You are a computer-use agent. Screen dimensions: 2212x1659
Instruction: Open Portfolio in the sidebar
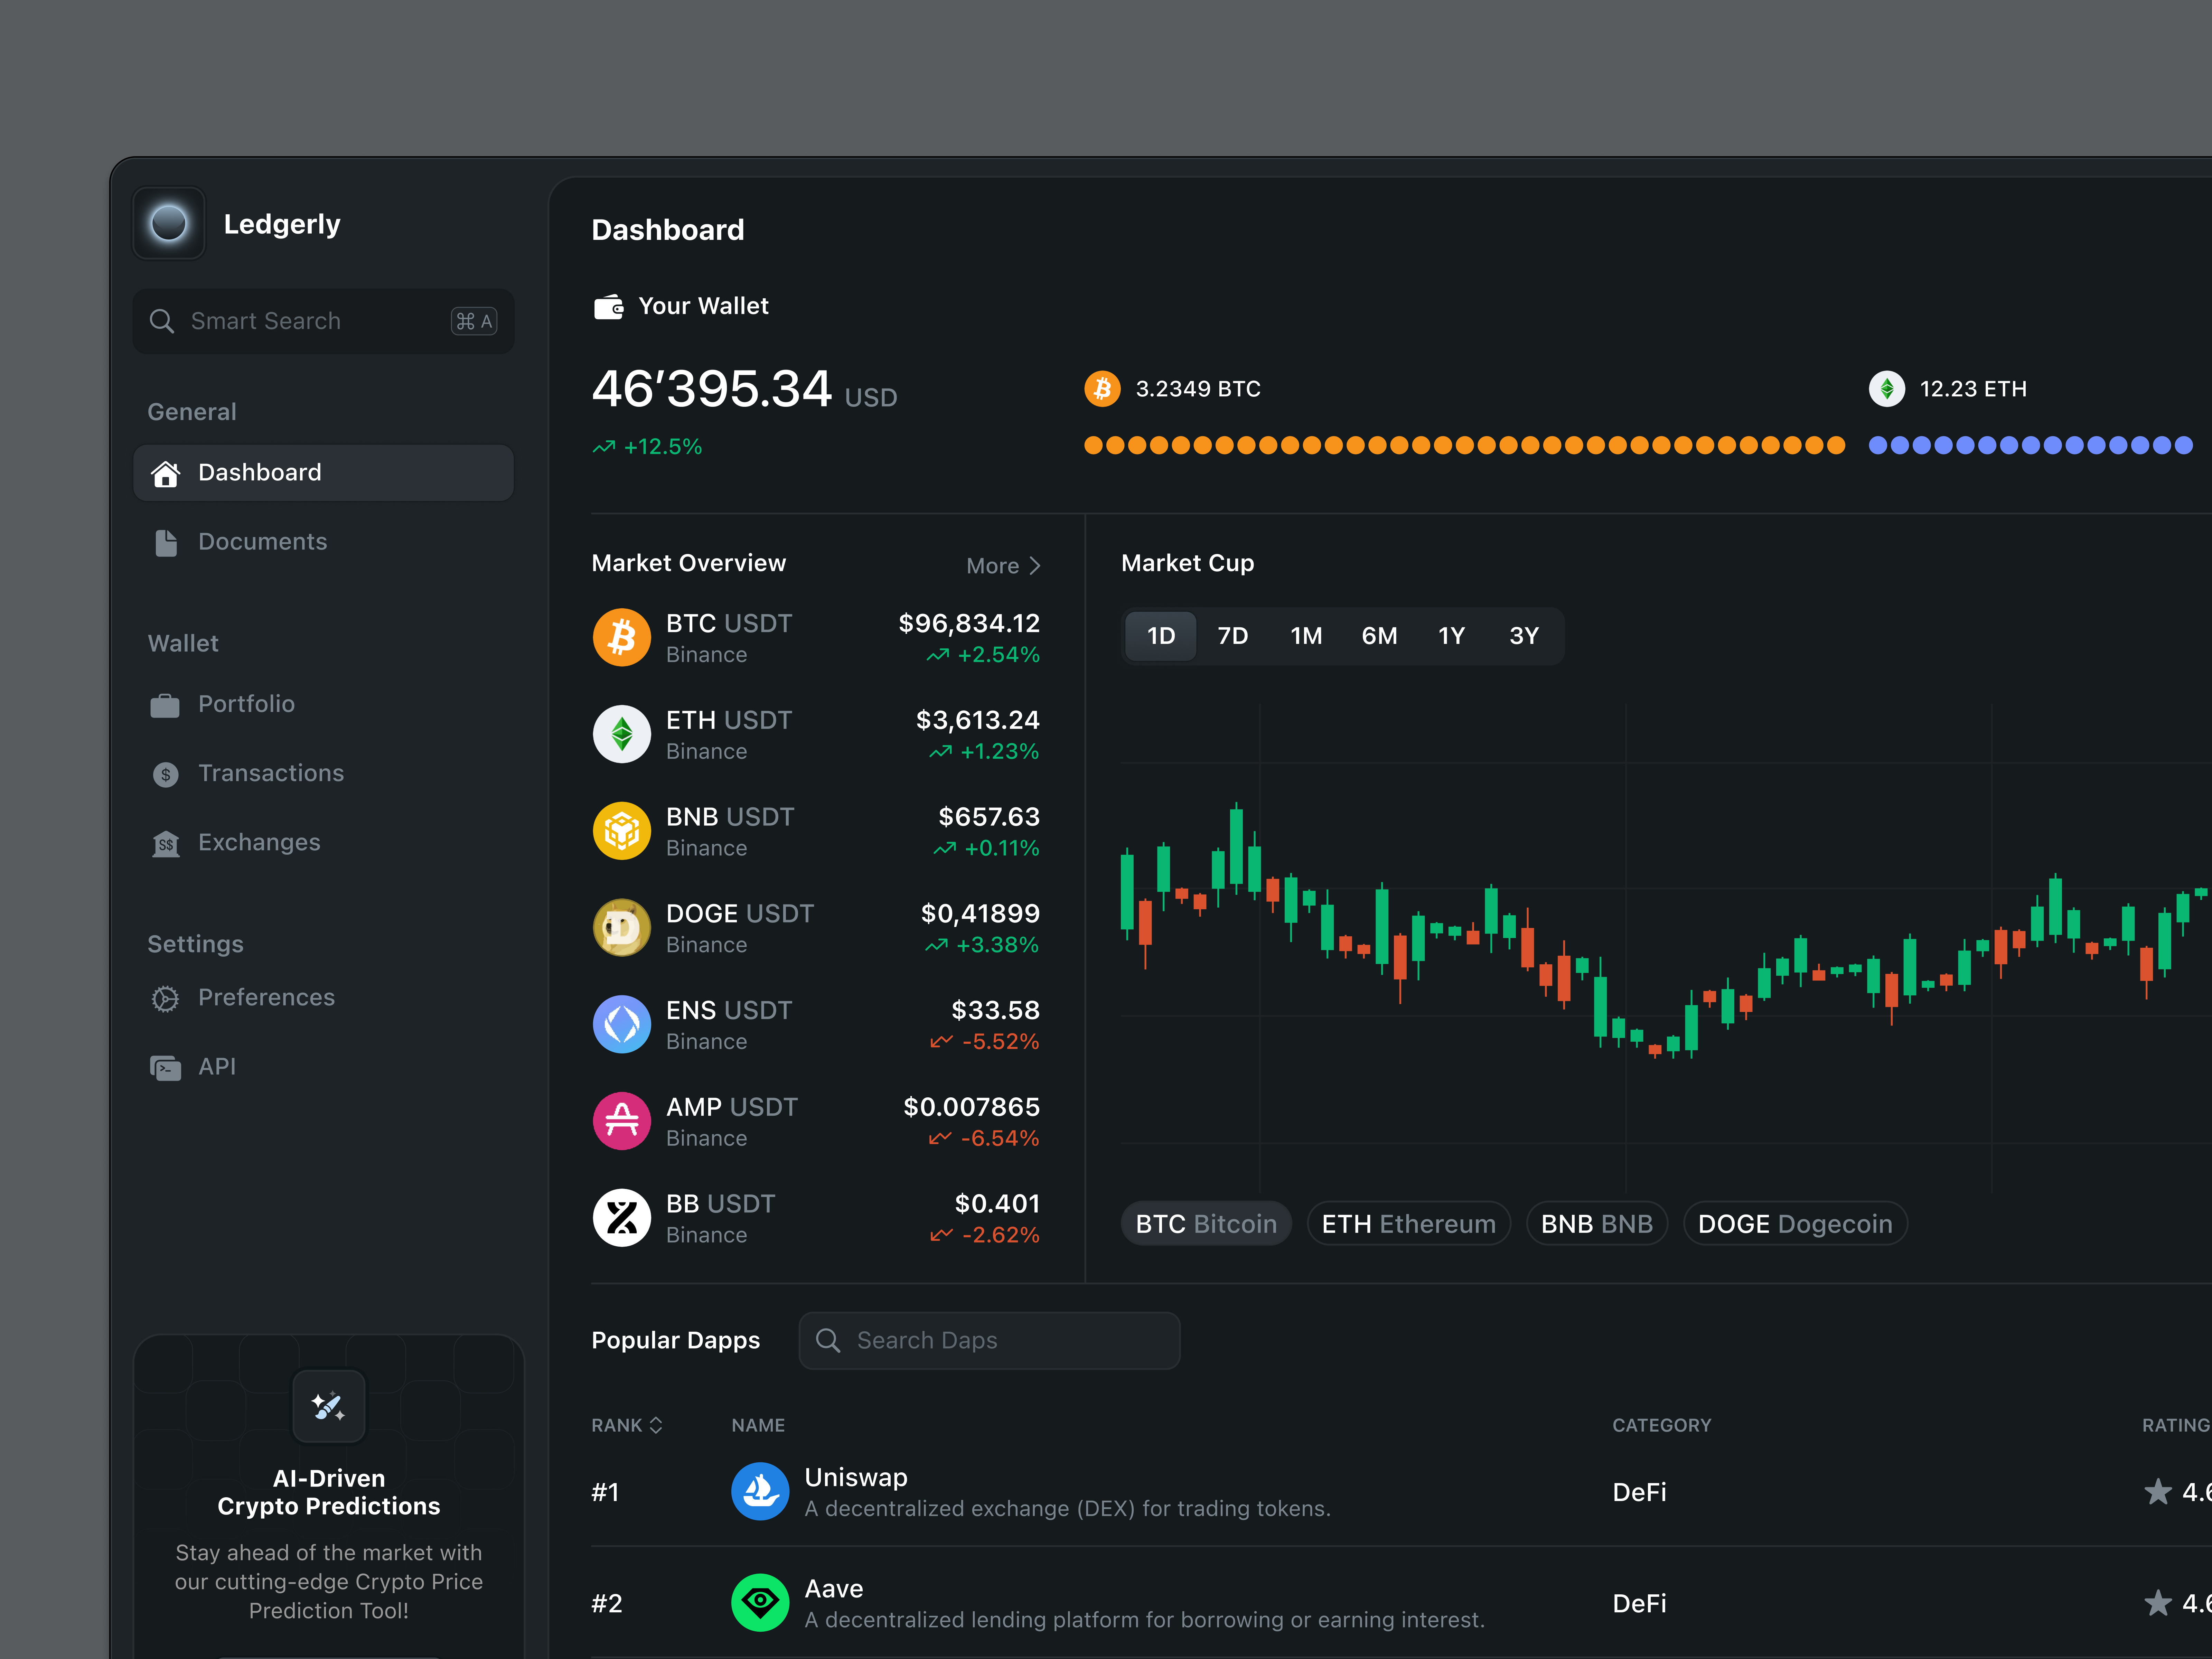(246, 704)
